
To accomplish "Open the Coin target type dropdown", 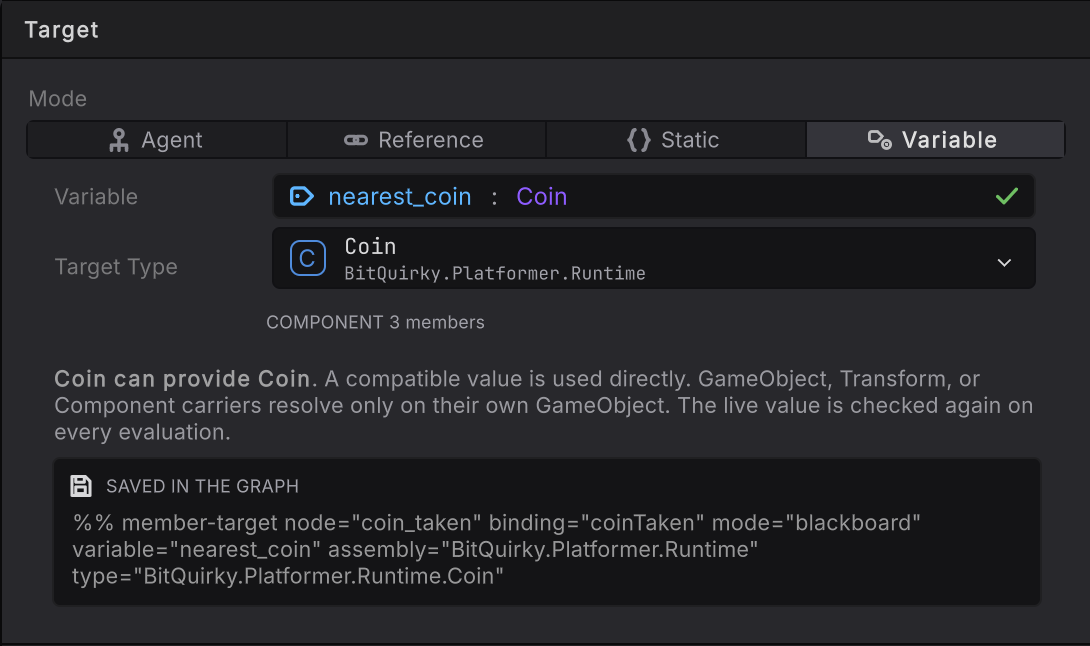I will click(x=653, y=258).
